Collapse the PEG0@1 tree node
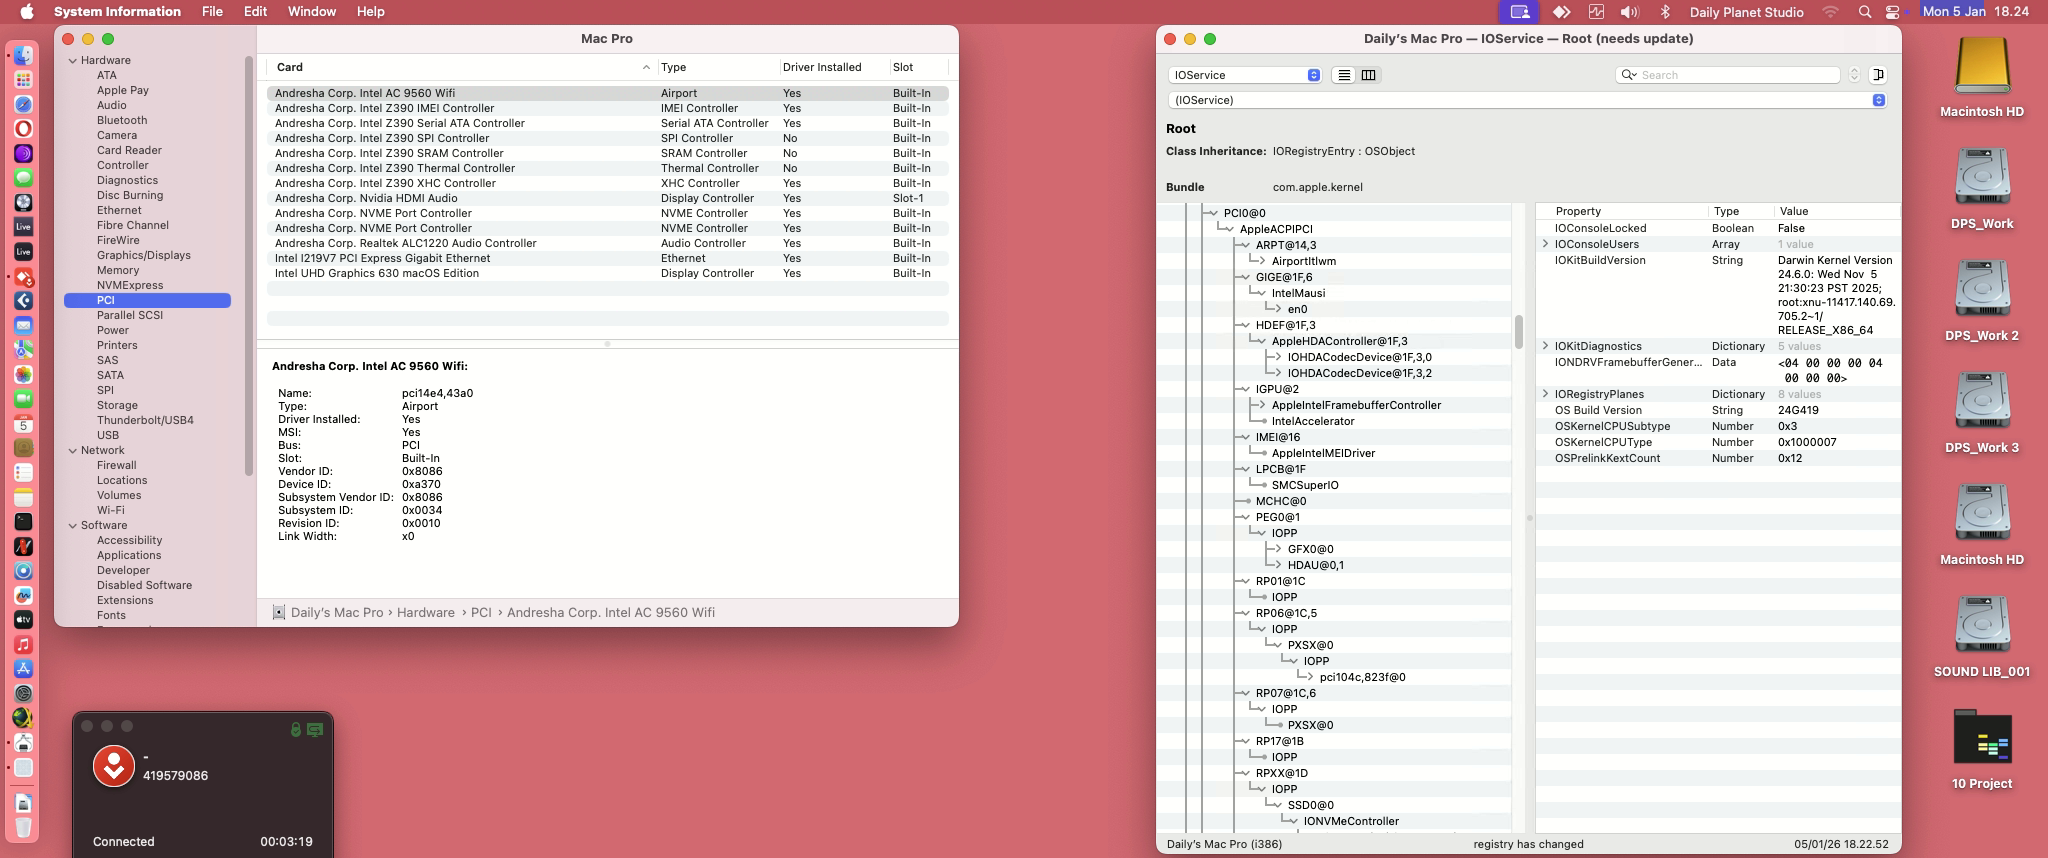Screen dimensions: 2048x858 click(1245, 517)
